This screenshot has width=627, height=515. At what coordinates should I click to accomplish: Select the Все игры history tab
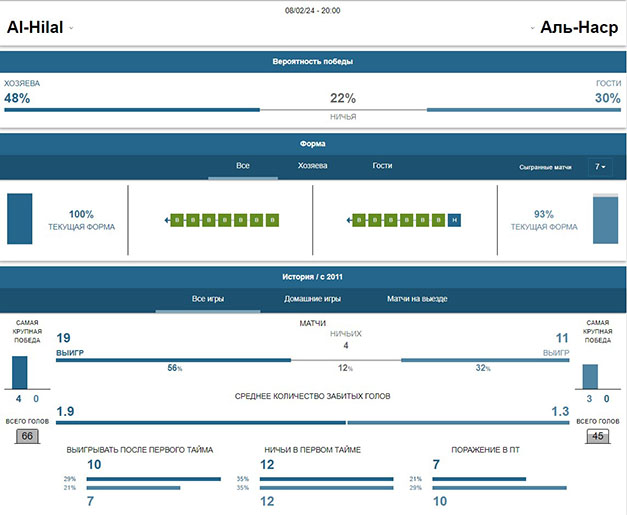click(x=208, y=299)
